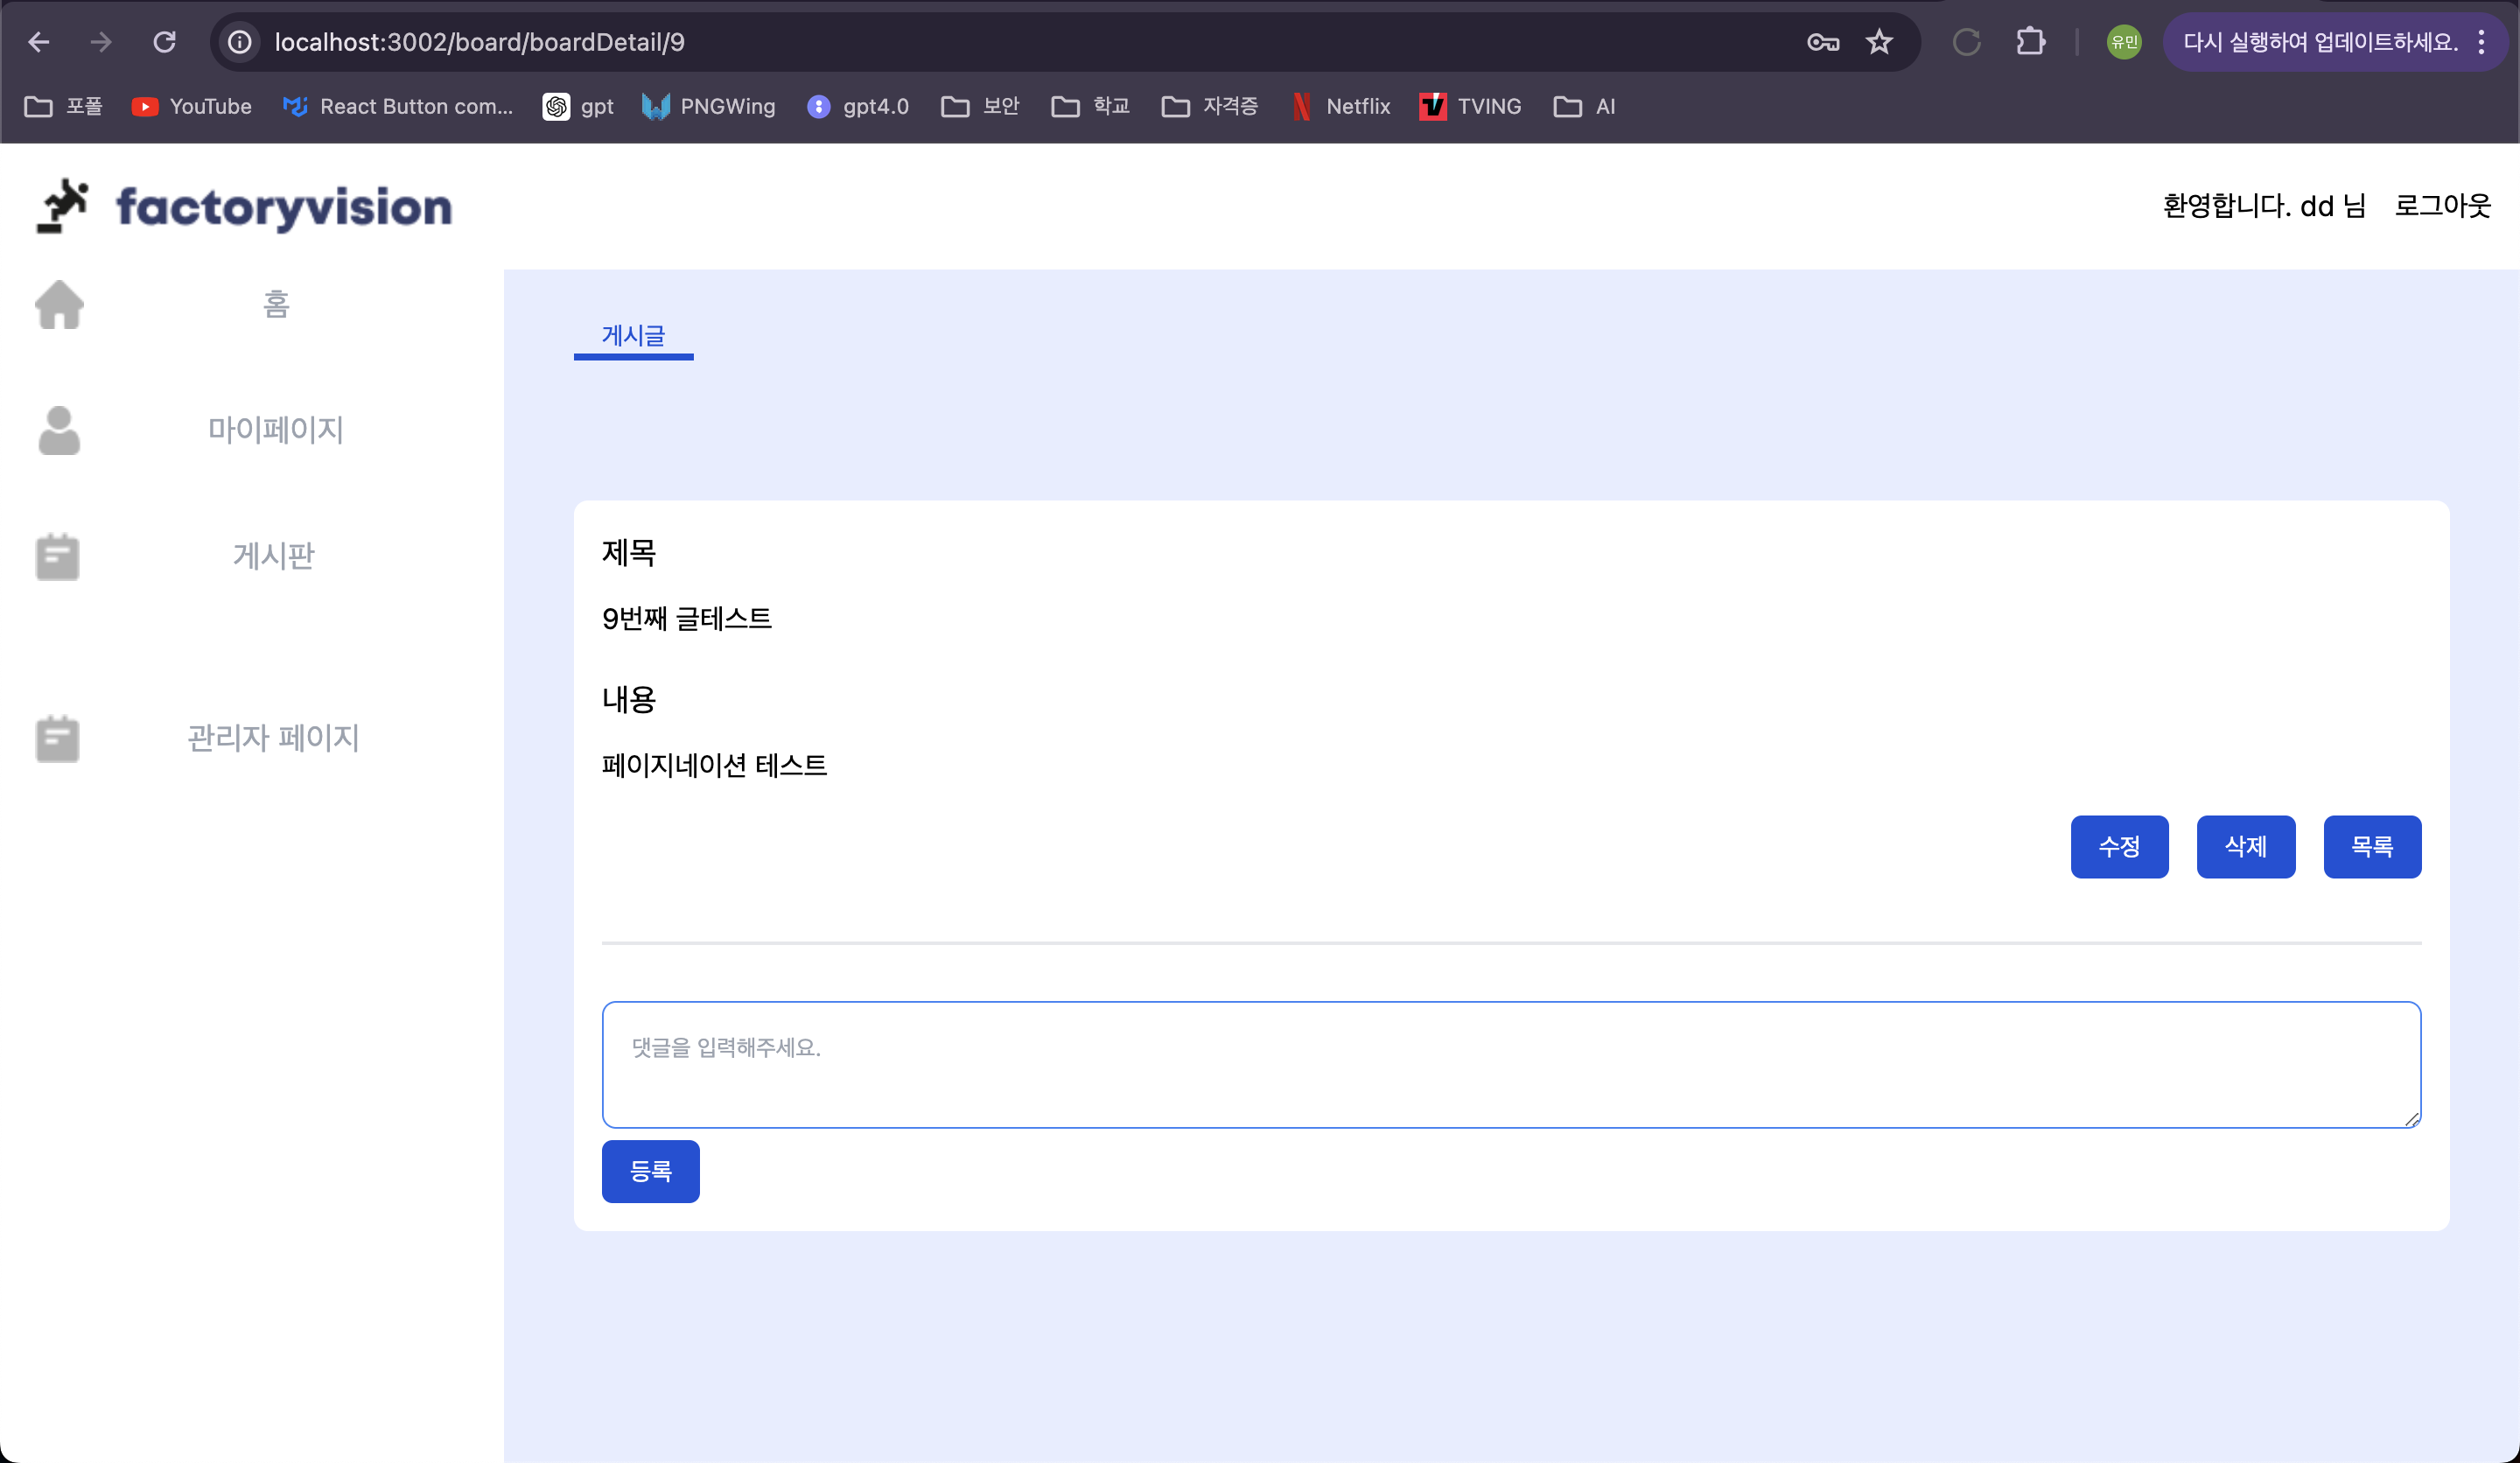Click the person icon for My Page
Viewport: 2520px width, 1463px height.
(x=59, y=430)
